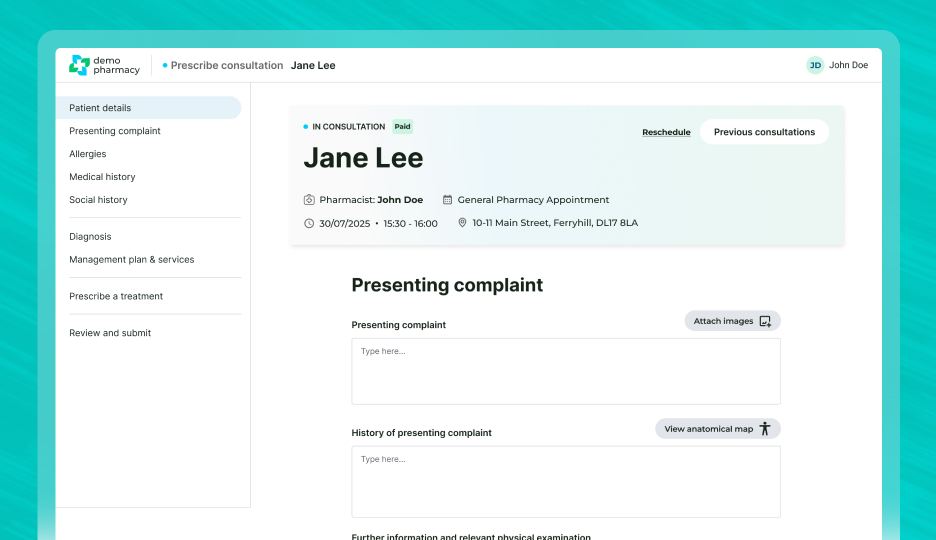Click the pharmacist badge icon
Screen dimensions: 936x540
(309, 200)
